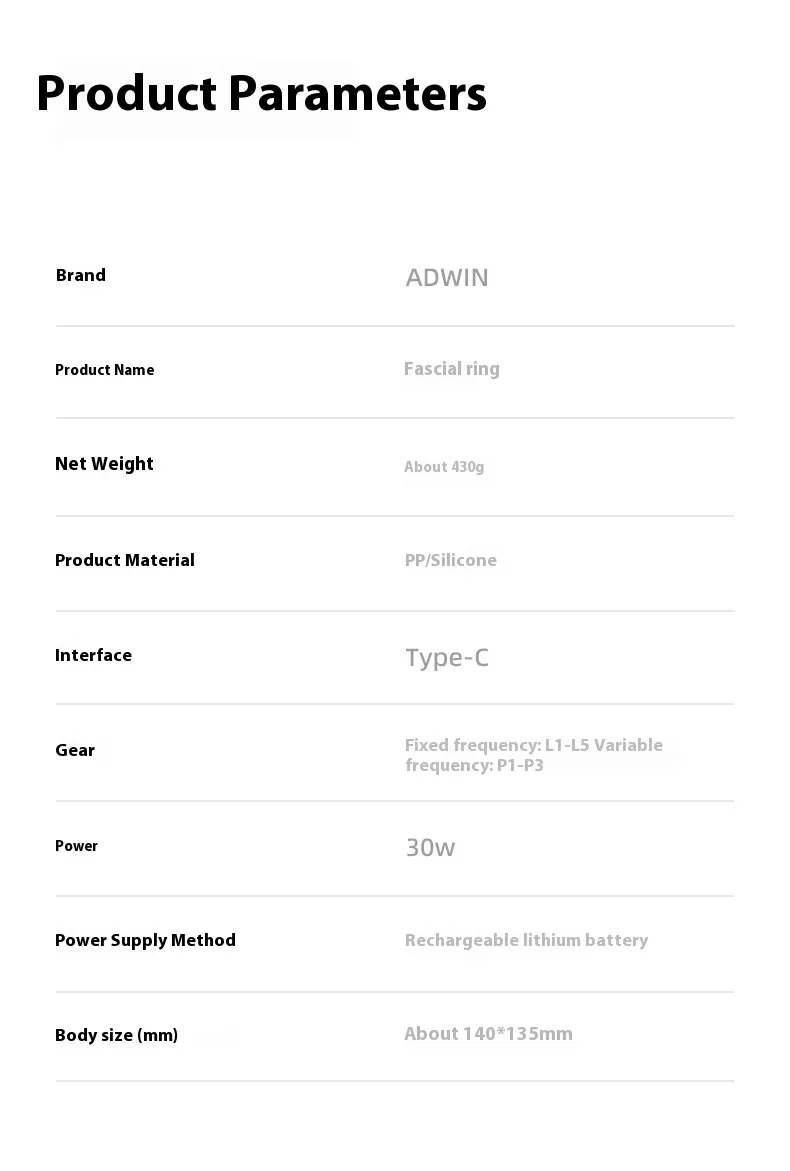Select the Product Material label

click(x=125, y=560)
